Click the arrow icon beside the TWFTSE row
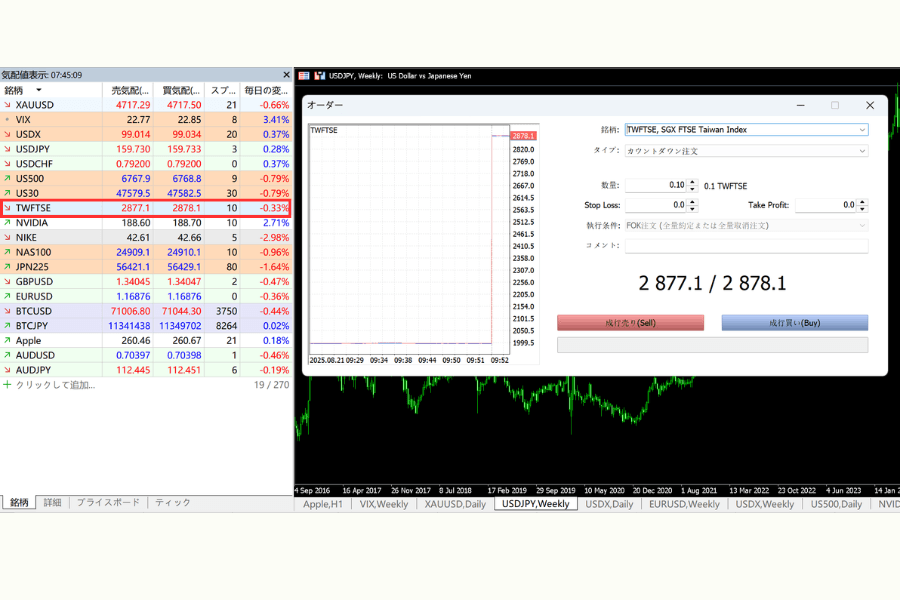Image resolution: width=900 pixels, height=600 pixels. point(7,208)
